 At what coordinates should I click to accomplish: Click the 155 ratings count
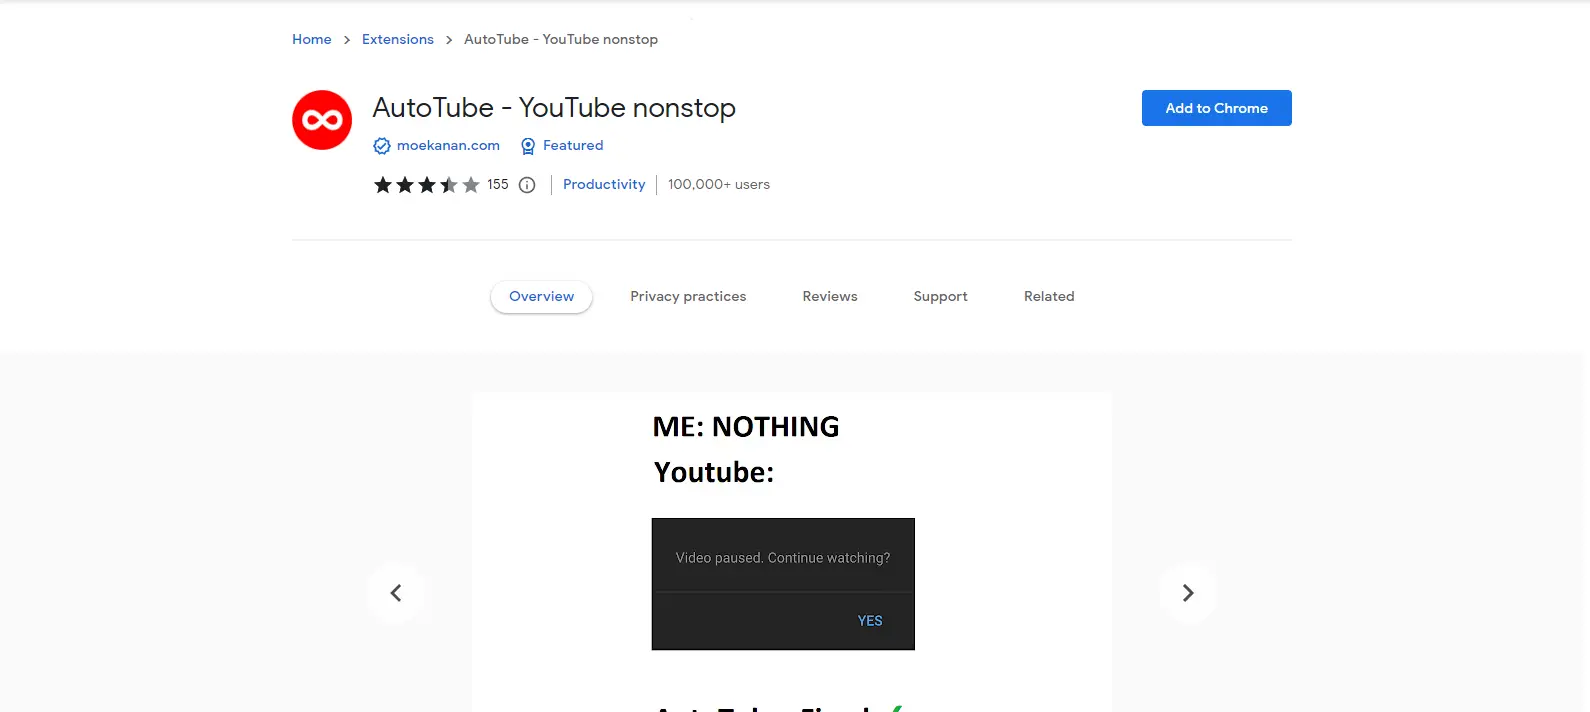[x=498, y=184]
